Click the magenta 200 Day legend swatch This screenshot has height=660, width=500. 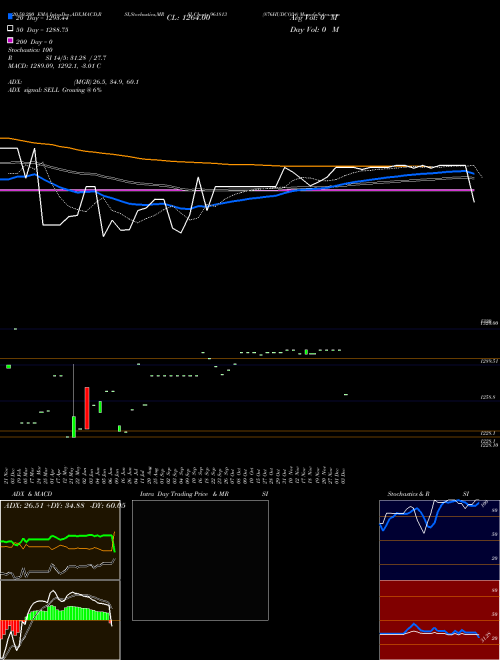pos(10,40)
